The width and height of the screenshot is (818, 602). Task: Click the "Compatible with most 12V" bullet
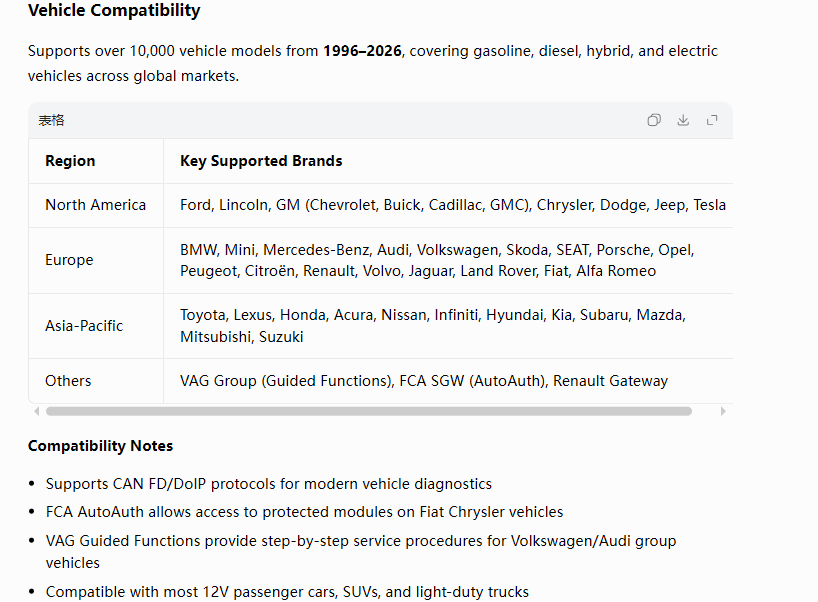tap(287, 592)
